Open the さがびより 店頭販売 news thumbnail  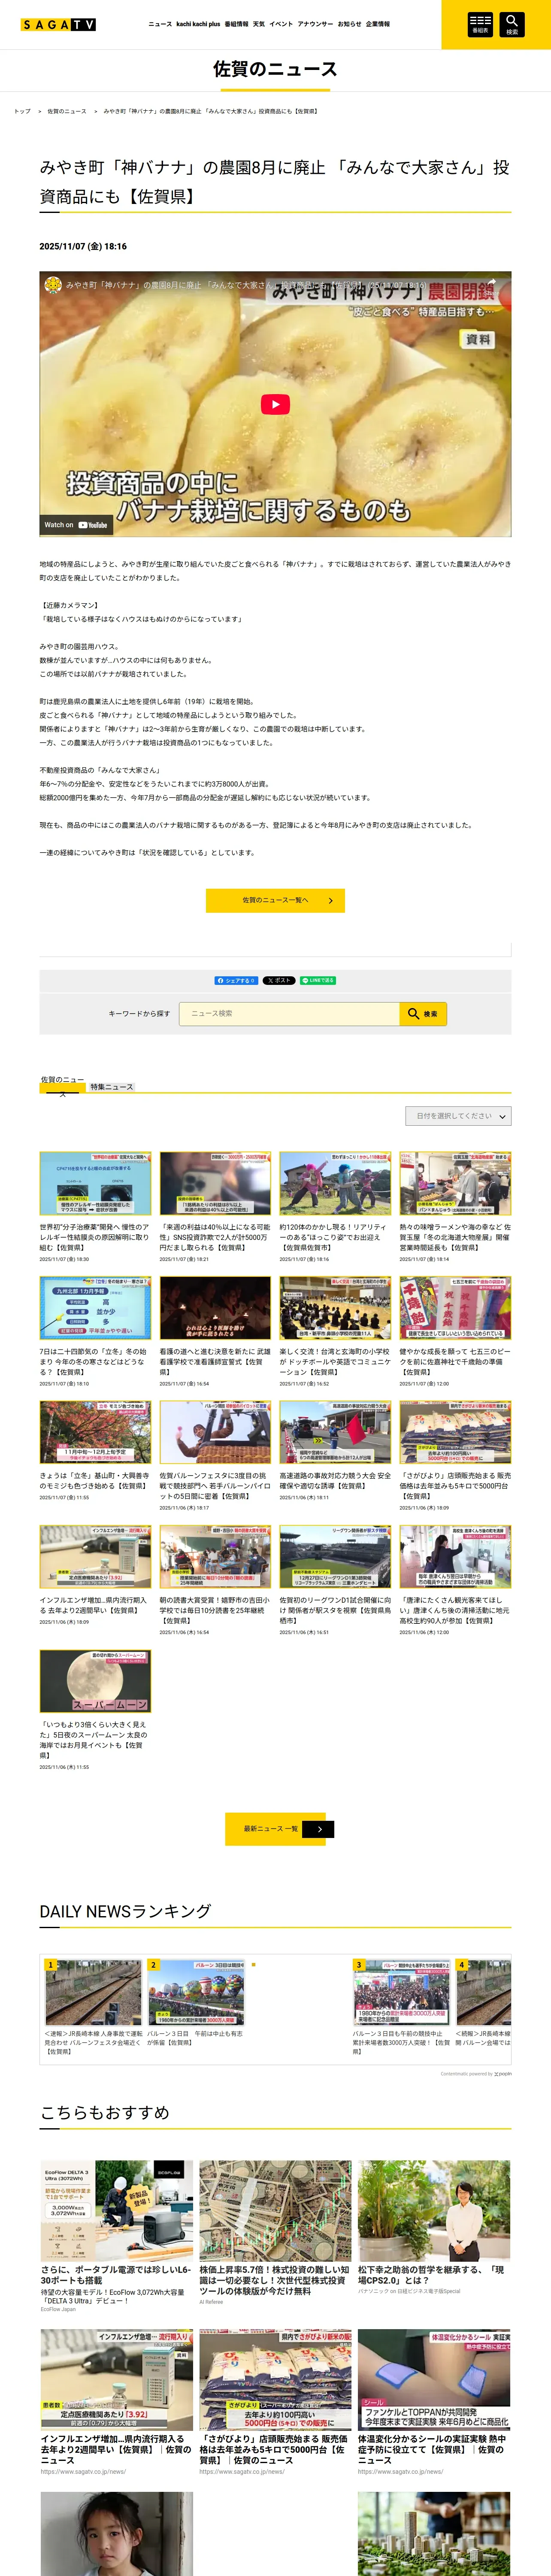pyautogui.click(x=455, y=1432)
